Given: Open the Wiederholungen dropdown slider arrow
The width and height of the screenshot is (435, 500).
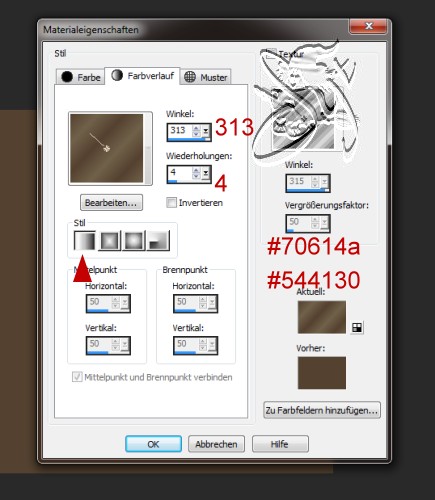Looking at the screenshot, I should (x=206, y=173).
